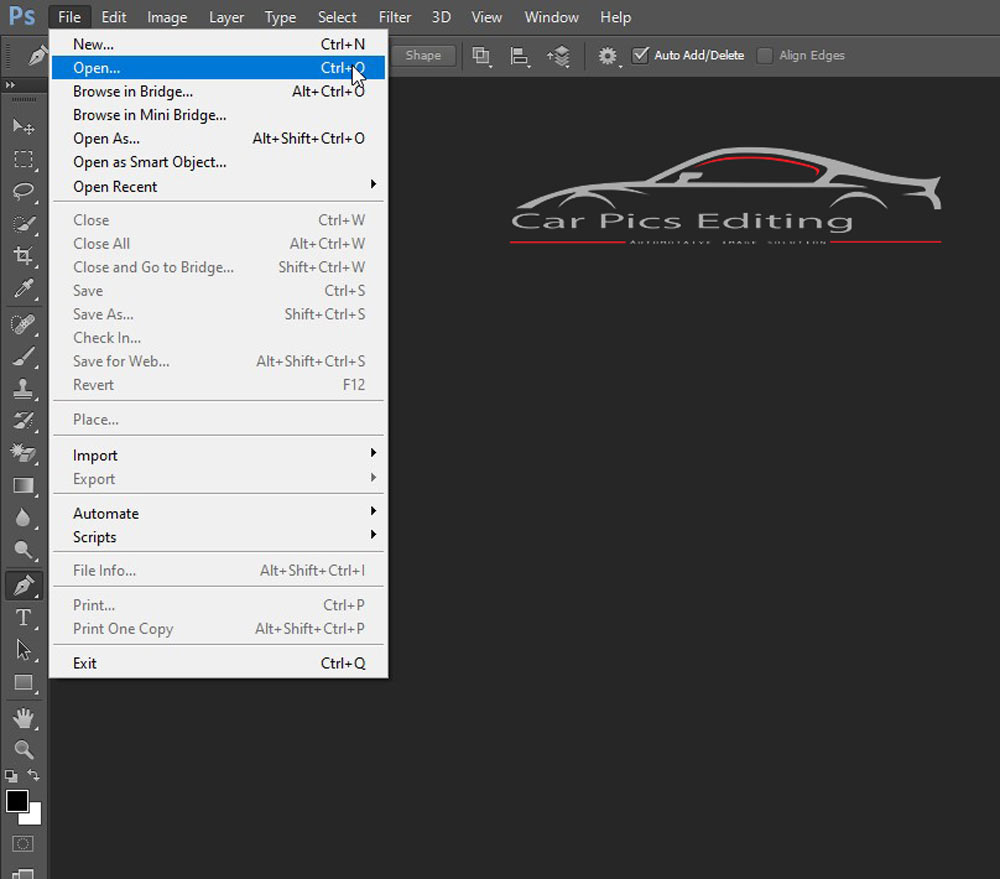
Task: Choose Open As... menu entry
Action: tap(217, 138)
